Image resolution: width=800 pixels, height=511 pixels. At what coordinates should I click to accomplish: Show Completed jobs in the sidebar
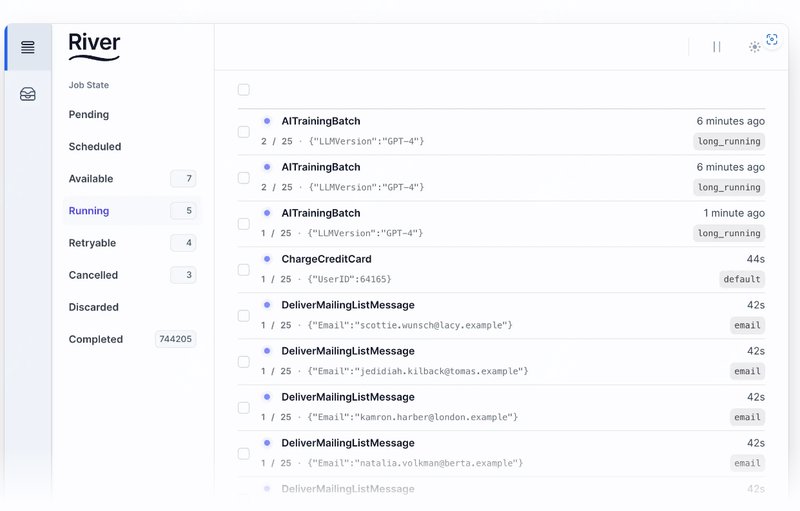95,339
